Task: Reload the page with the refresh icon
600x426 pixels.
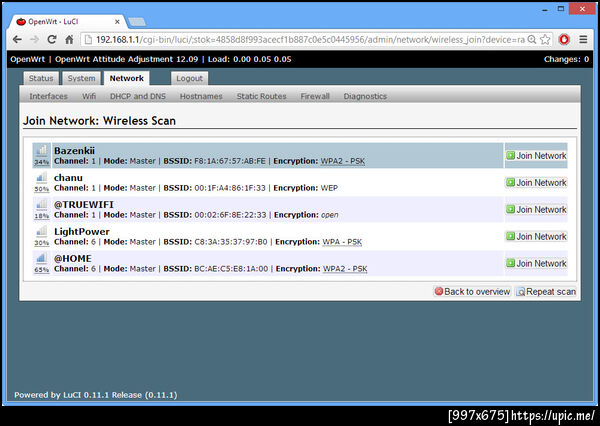Action: (52, 39)
